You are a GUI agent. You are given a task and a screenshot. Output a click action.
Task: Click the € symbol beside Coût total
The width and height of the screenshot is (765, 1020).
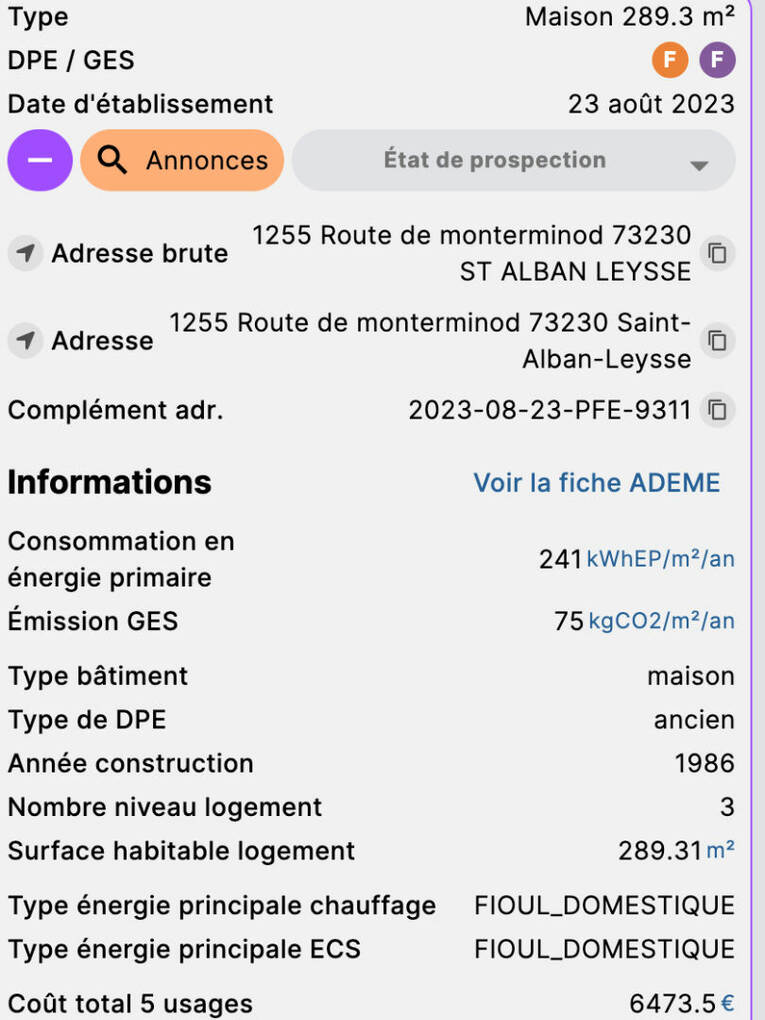click(x=727, y=1003)
